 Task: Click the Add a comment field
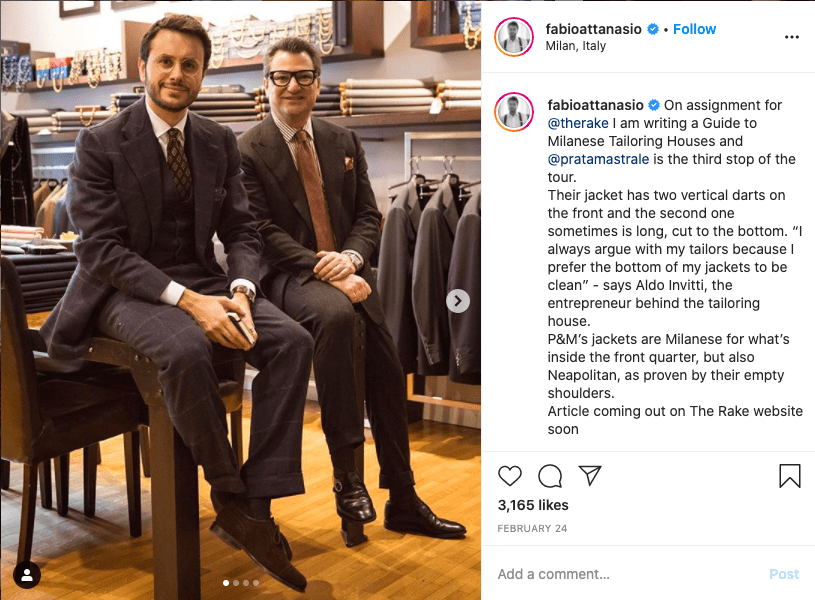tap(620, 574)
